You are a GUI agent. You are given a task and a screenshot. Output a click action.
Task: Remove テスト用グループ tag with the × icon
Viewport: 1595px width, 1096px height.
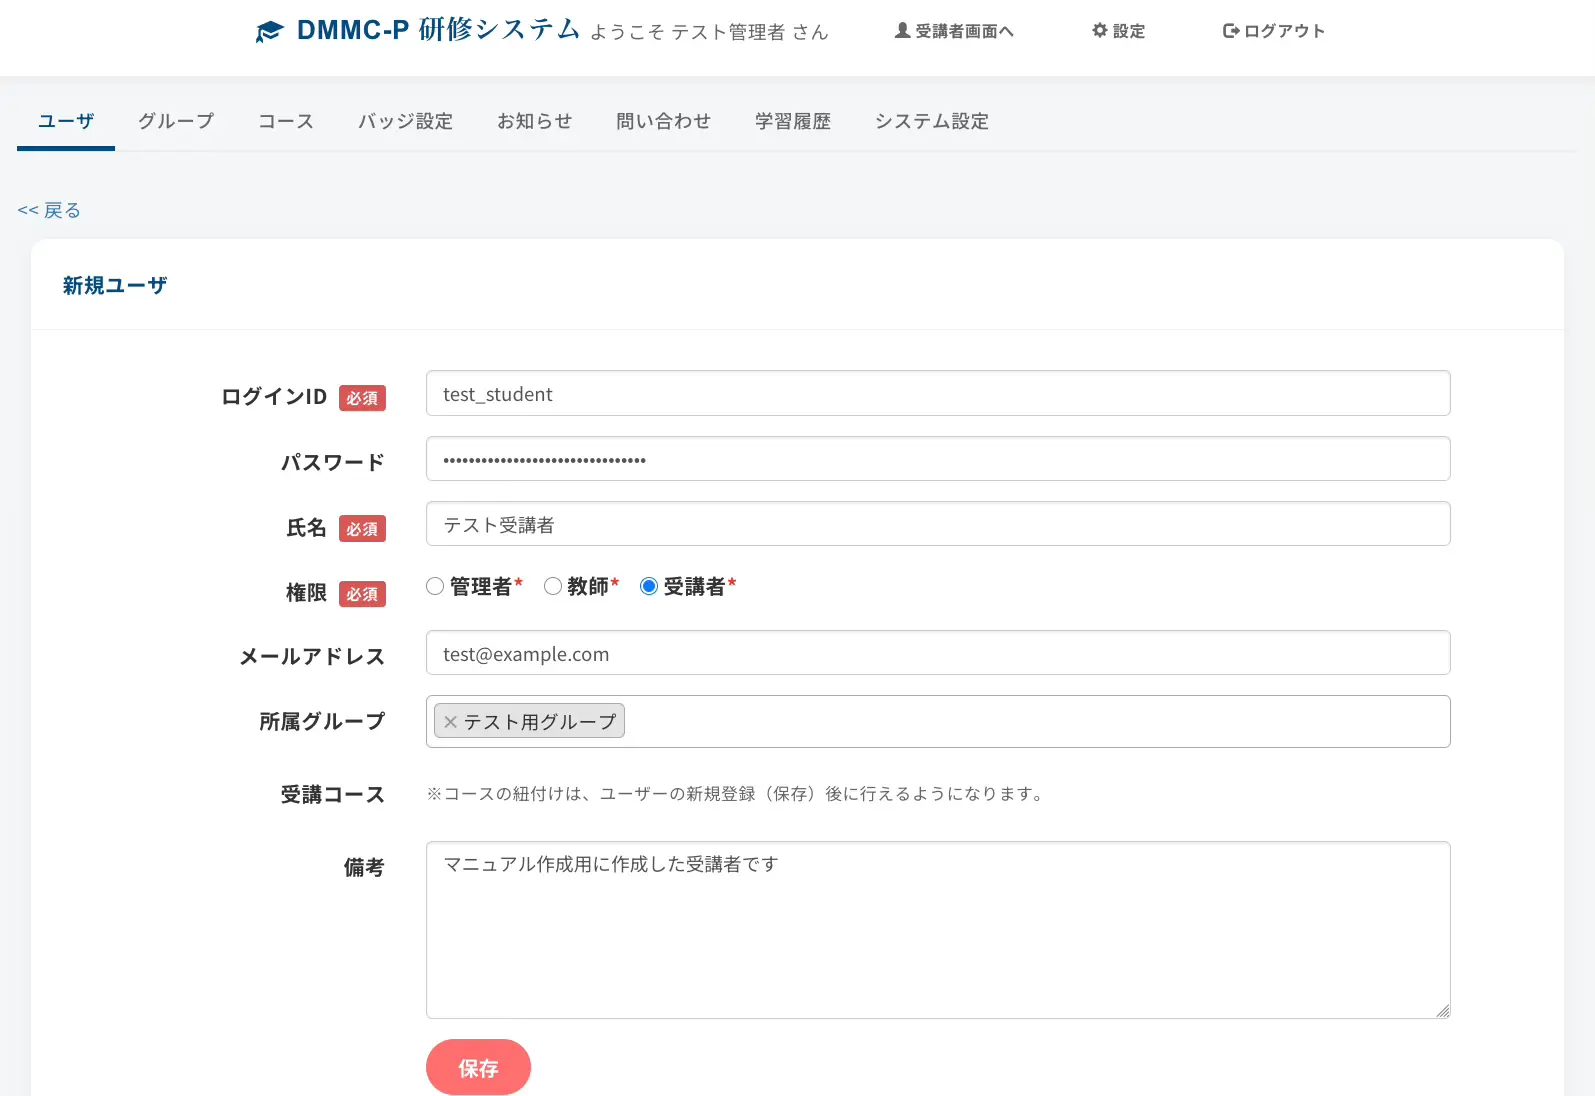(450, 722)
